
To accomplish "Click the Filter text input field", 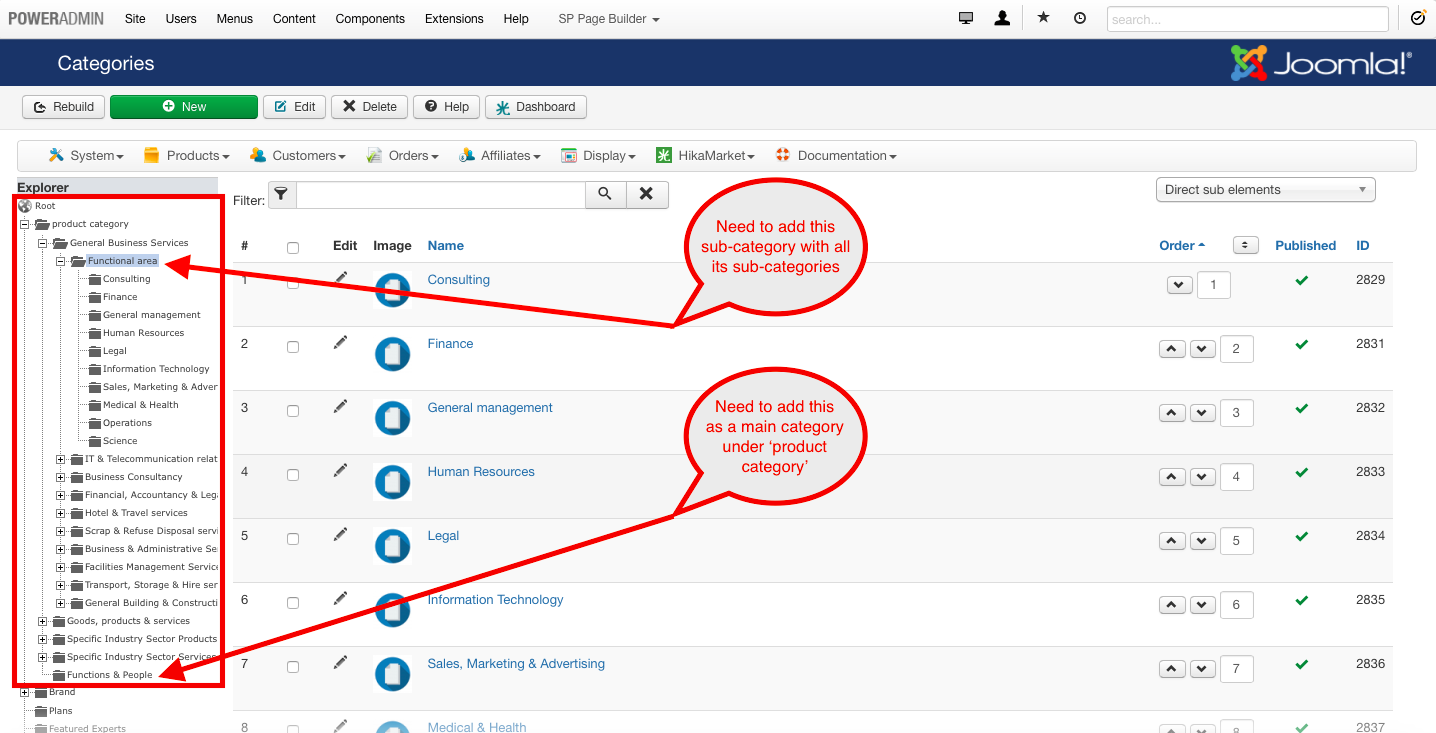I will [440, 194].
